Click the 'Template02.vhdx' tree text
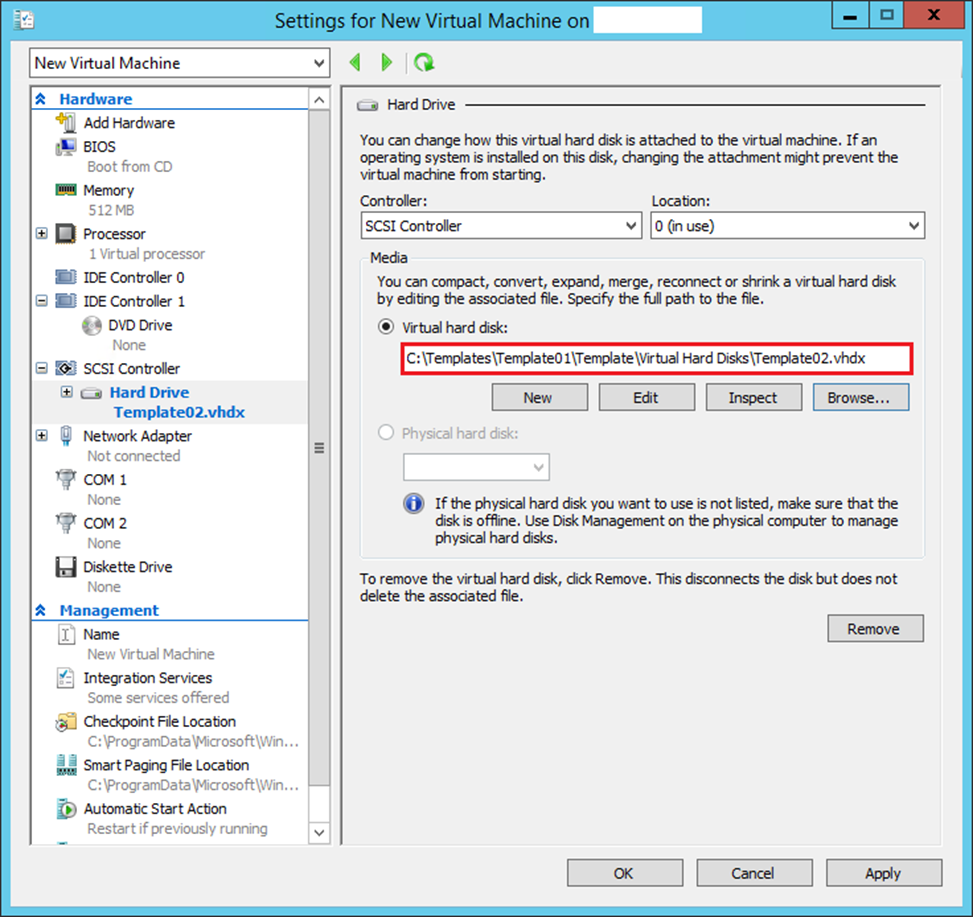The width and height of the screenshot is (973, 917). [x=179, y=413]
